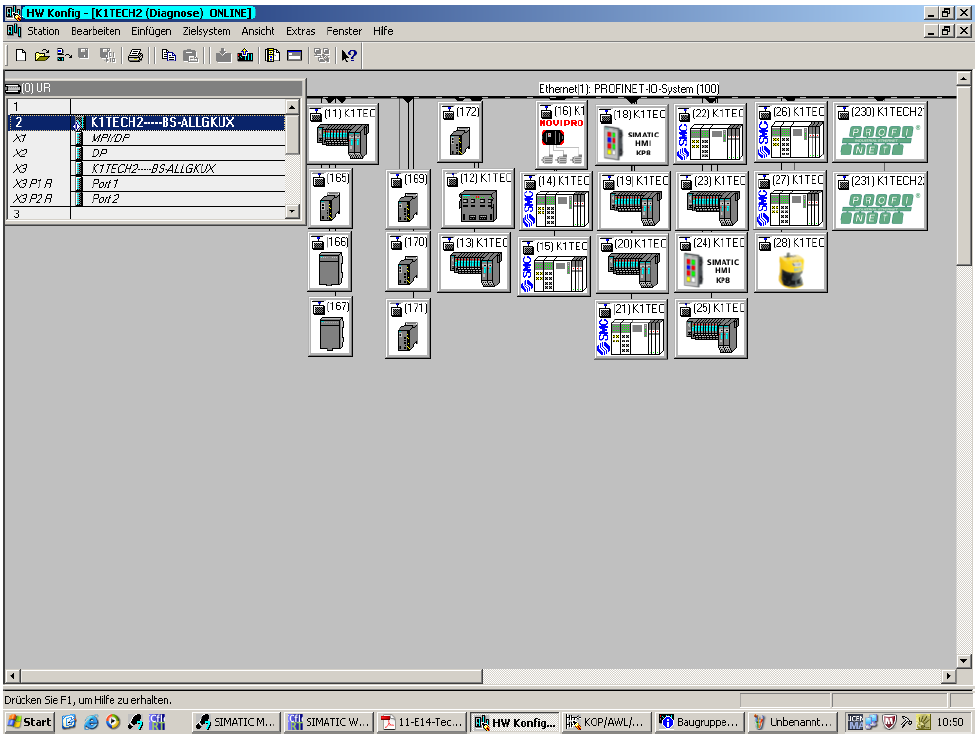Screen dimensions: 978x736
Task: Select the K1TECH2 row in slot X3
Action: coord(147,168)
